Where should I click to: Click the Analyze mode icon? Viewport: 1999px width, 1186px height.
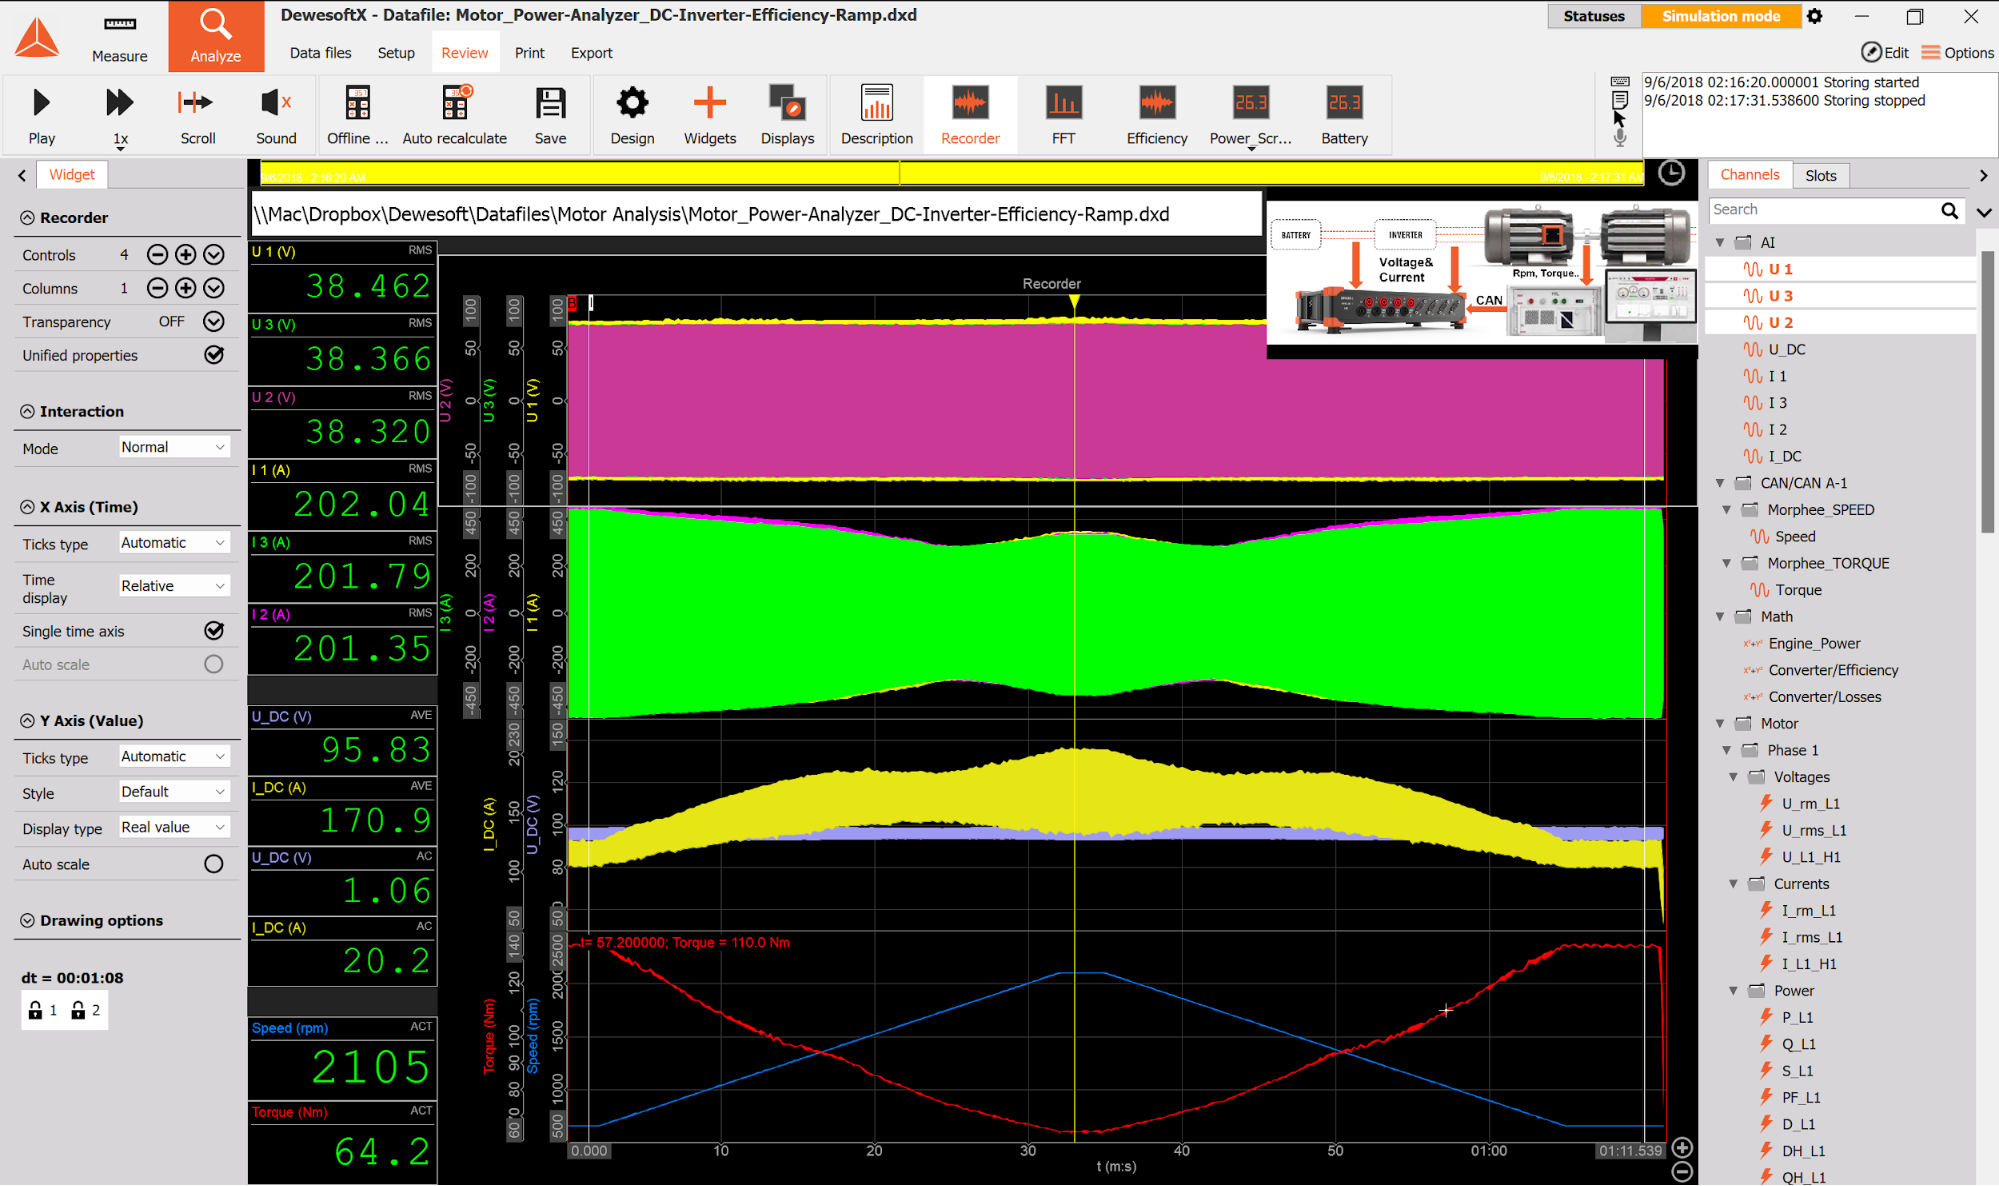coord(216,36)
